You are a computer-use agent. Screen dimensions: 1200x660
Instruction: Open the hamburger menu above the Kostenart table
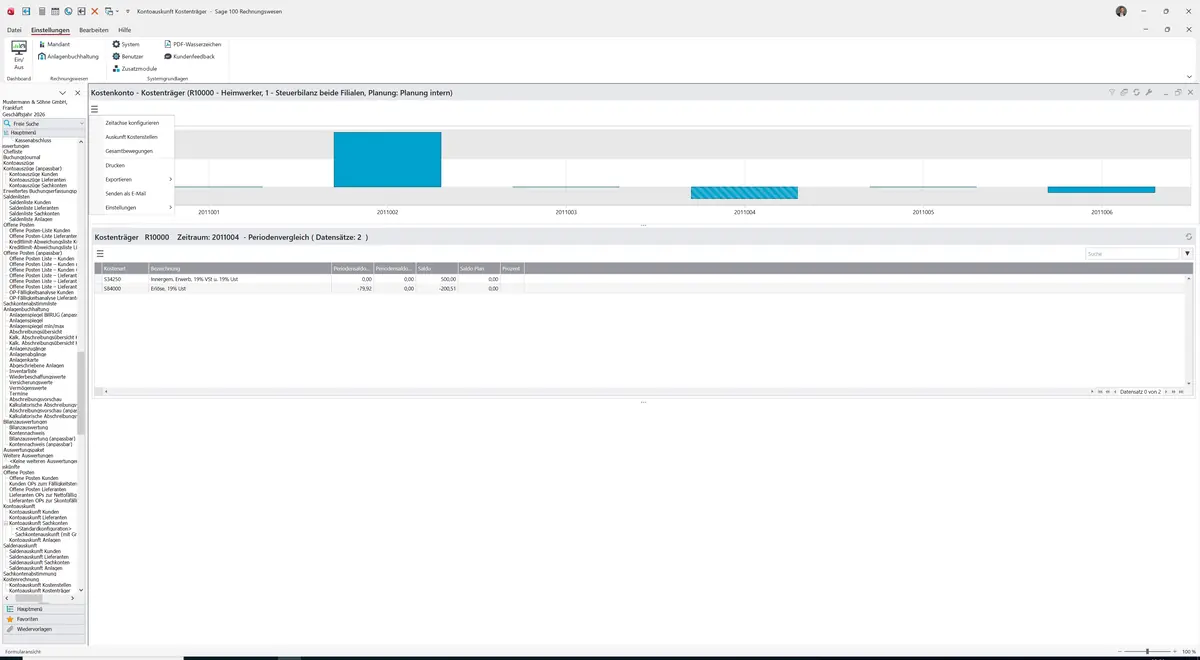tap(100, 254)
